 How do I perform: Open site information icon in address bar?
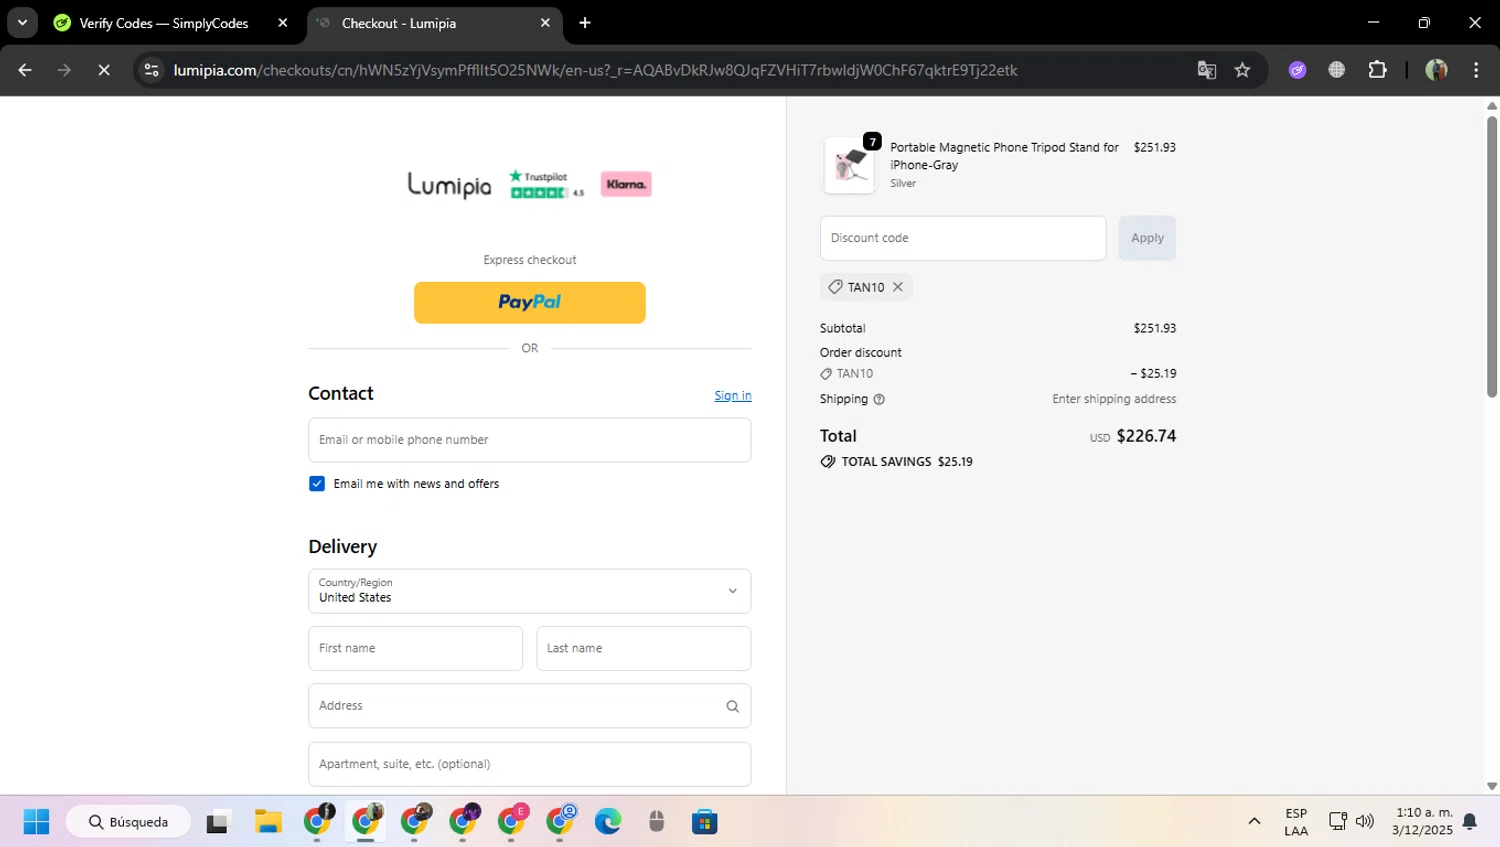[x=152, y=70]
